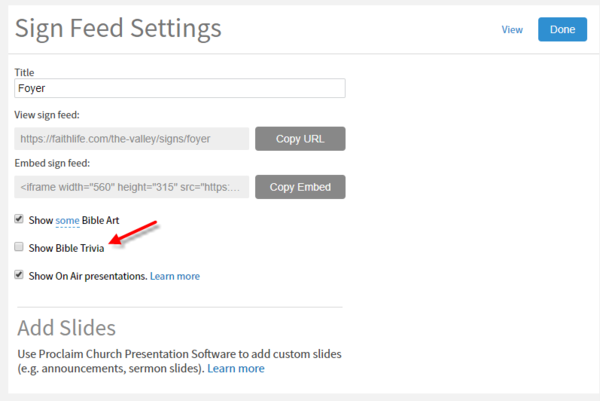
Task: Click the Copy Embed button
Action: (x=300, y=187)
